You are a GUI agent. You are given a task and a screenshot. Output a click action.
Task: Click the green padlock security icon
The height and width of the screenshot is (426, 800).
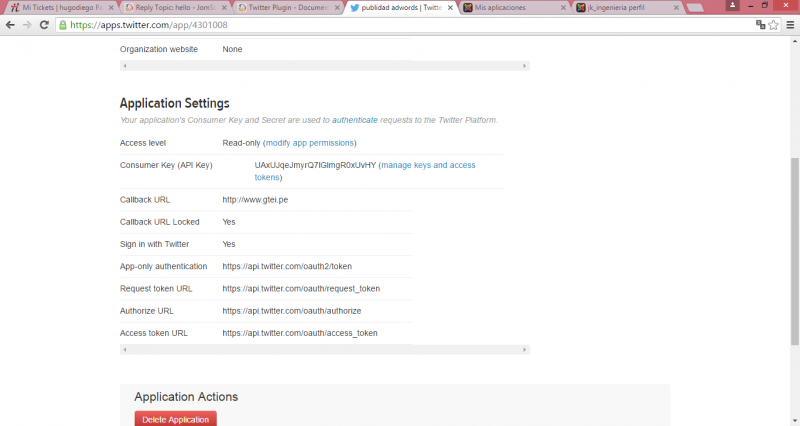(63, 24)
